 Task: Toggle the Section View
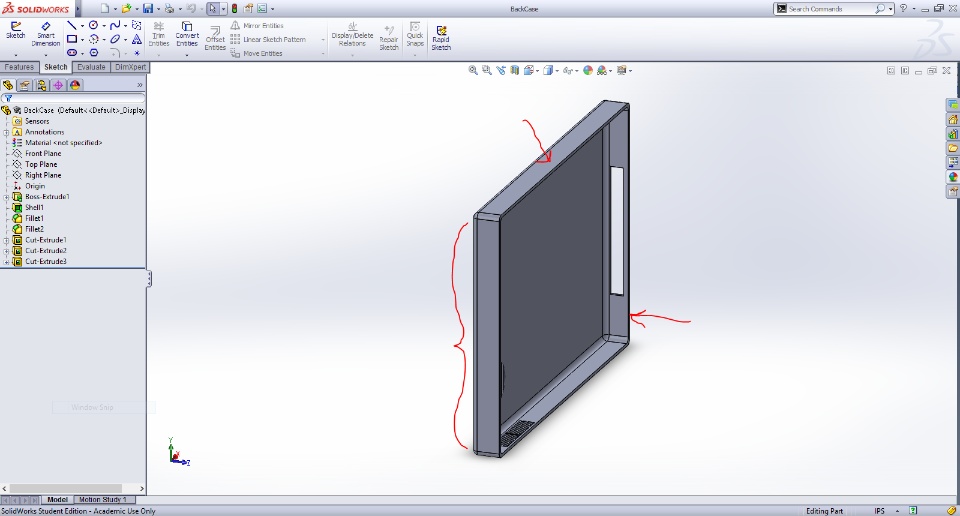coord(514,70)
